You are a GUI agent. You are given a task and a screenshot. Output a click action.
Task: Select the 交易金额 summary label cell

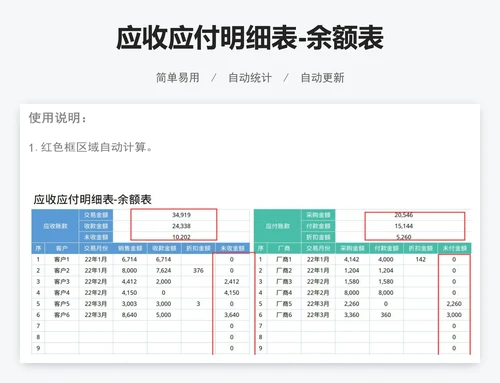point(96,215)
